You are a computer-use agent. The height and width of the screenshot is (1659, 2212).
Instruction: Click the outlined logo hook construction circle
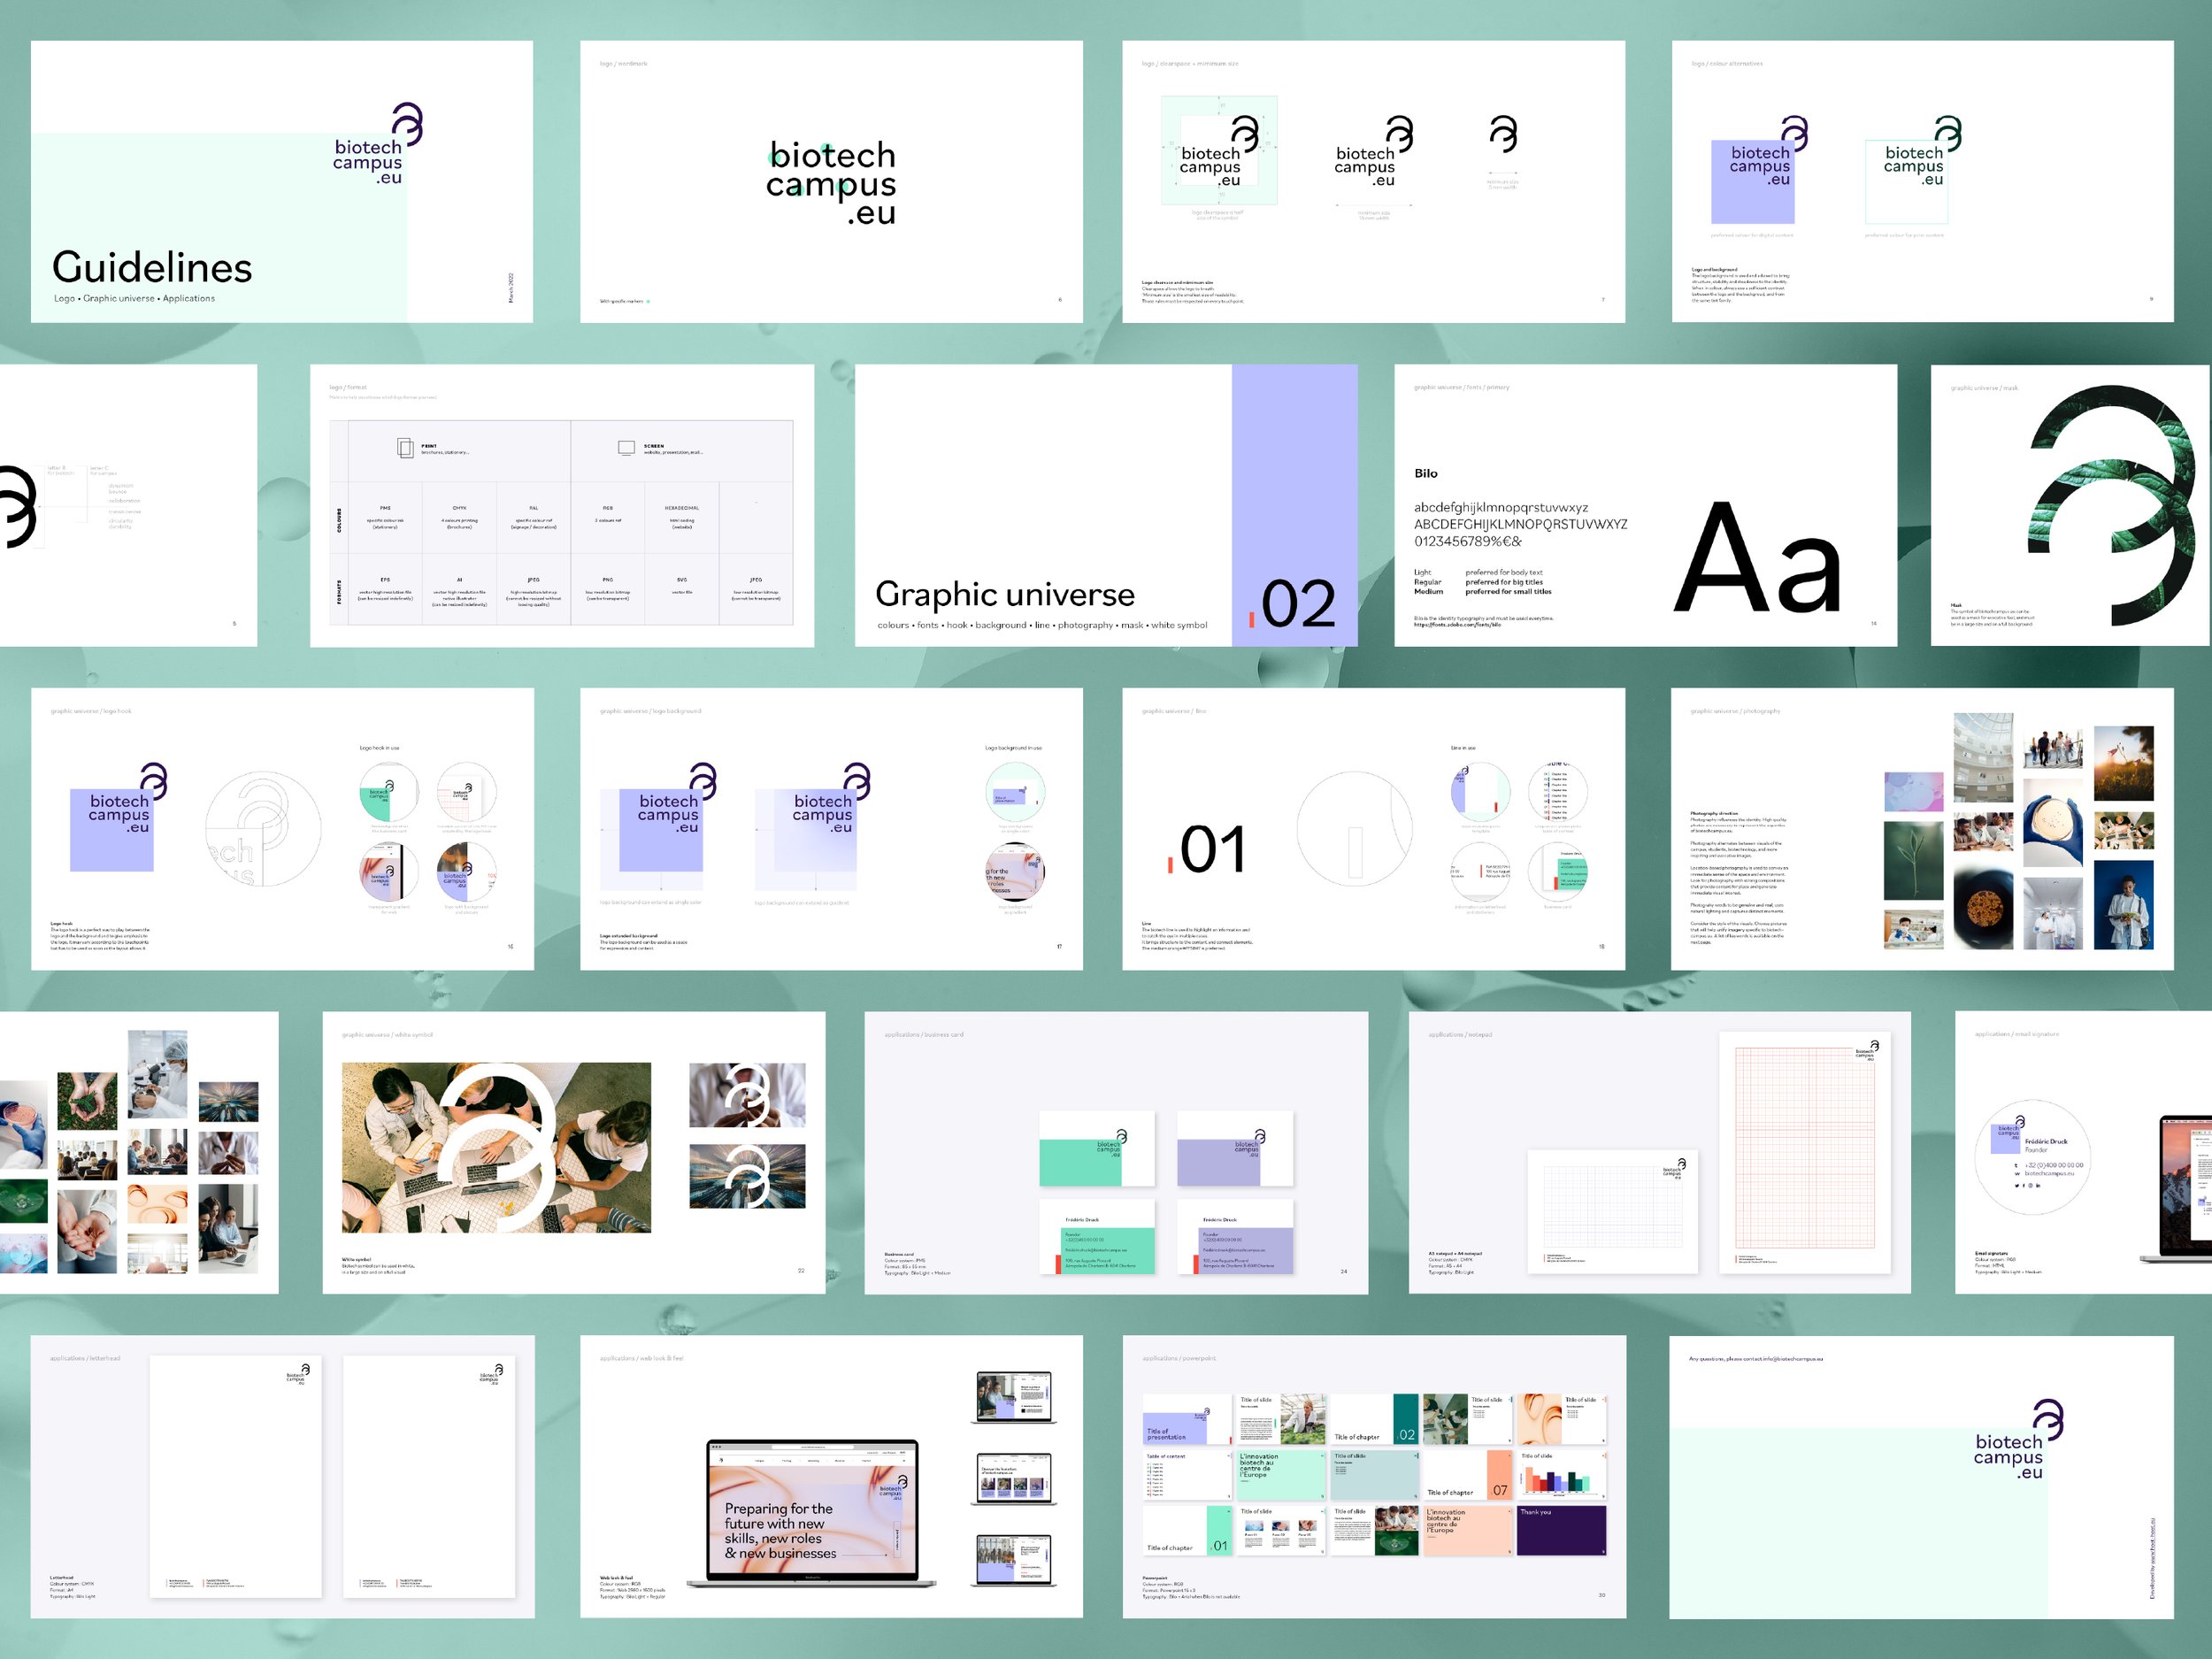(x=263, y=829)
